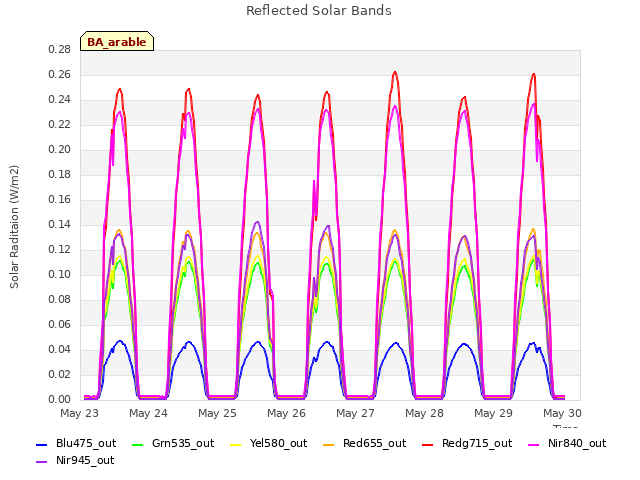
Task: Click the Reflected Solar Bands chart title
Action: (319, 11)
